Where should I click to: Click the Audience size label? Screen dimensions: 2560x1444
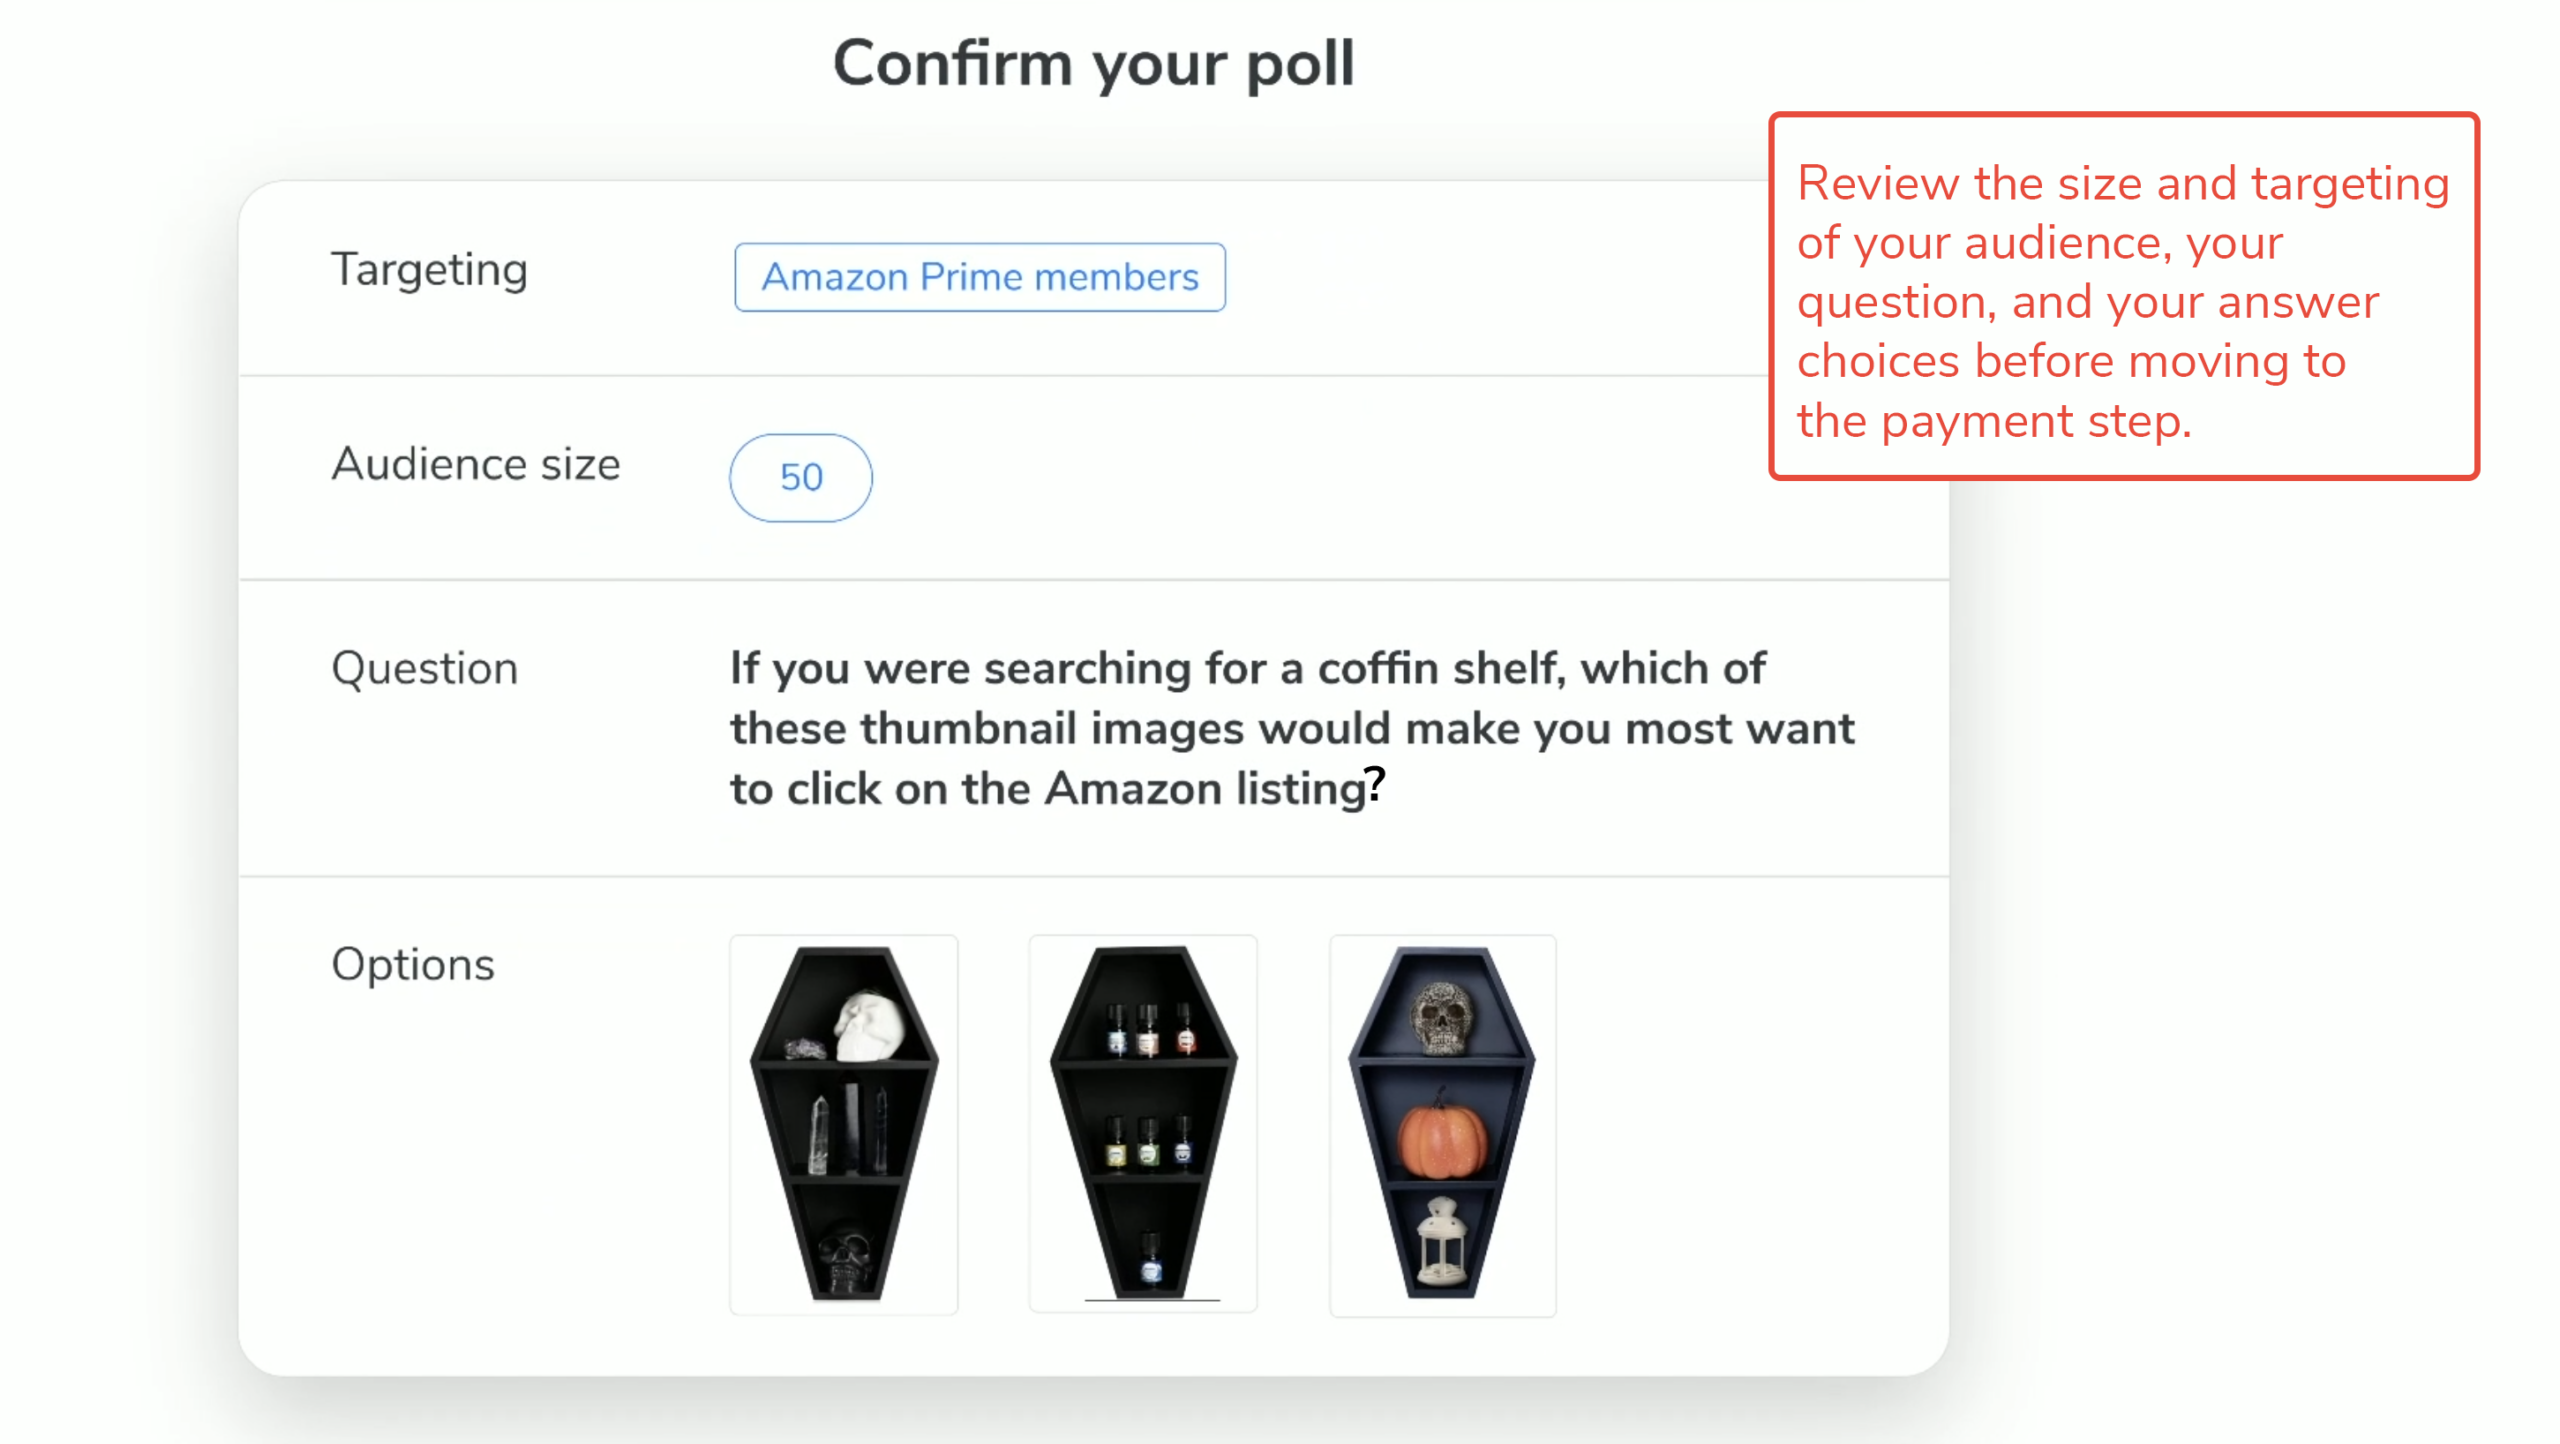click(x=476, y=463)
